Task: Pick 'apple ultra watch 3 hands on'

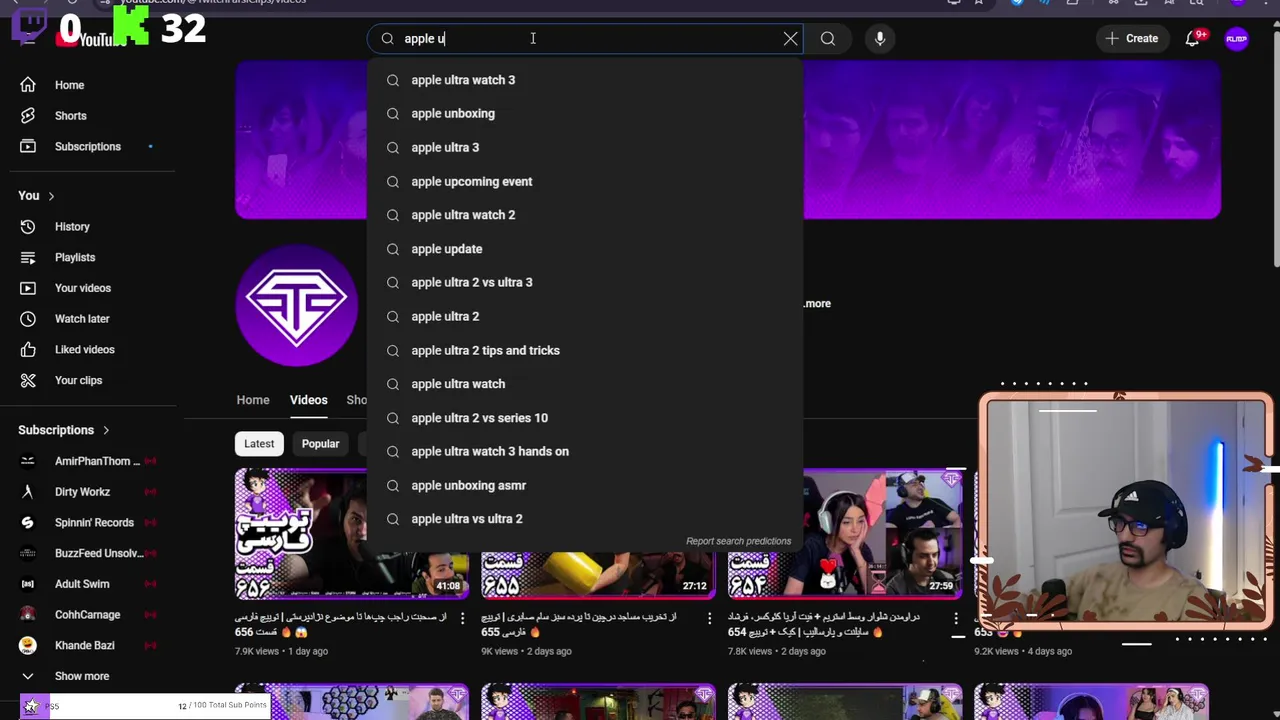Action: (585, 452)
